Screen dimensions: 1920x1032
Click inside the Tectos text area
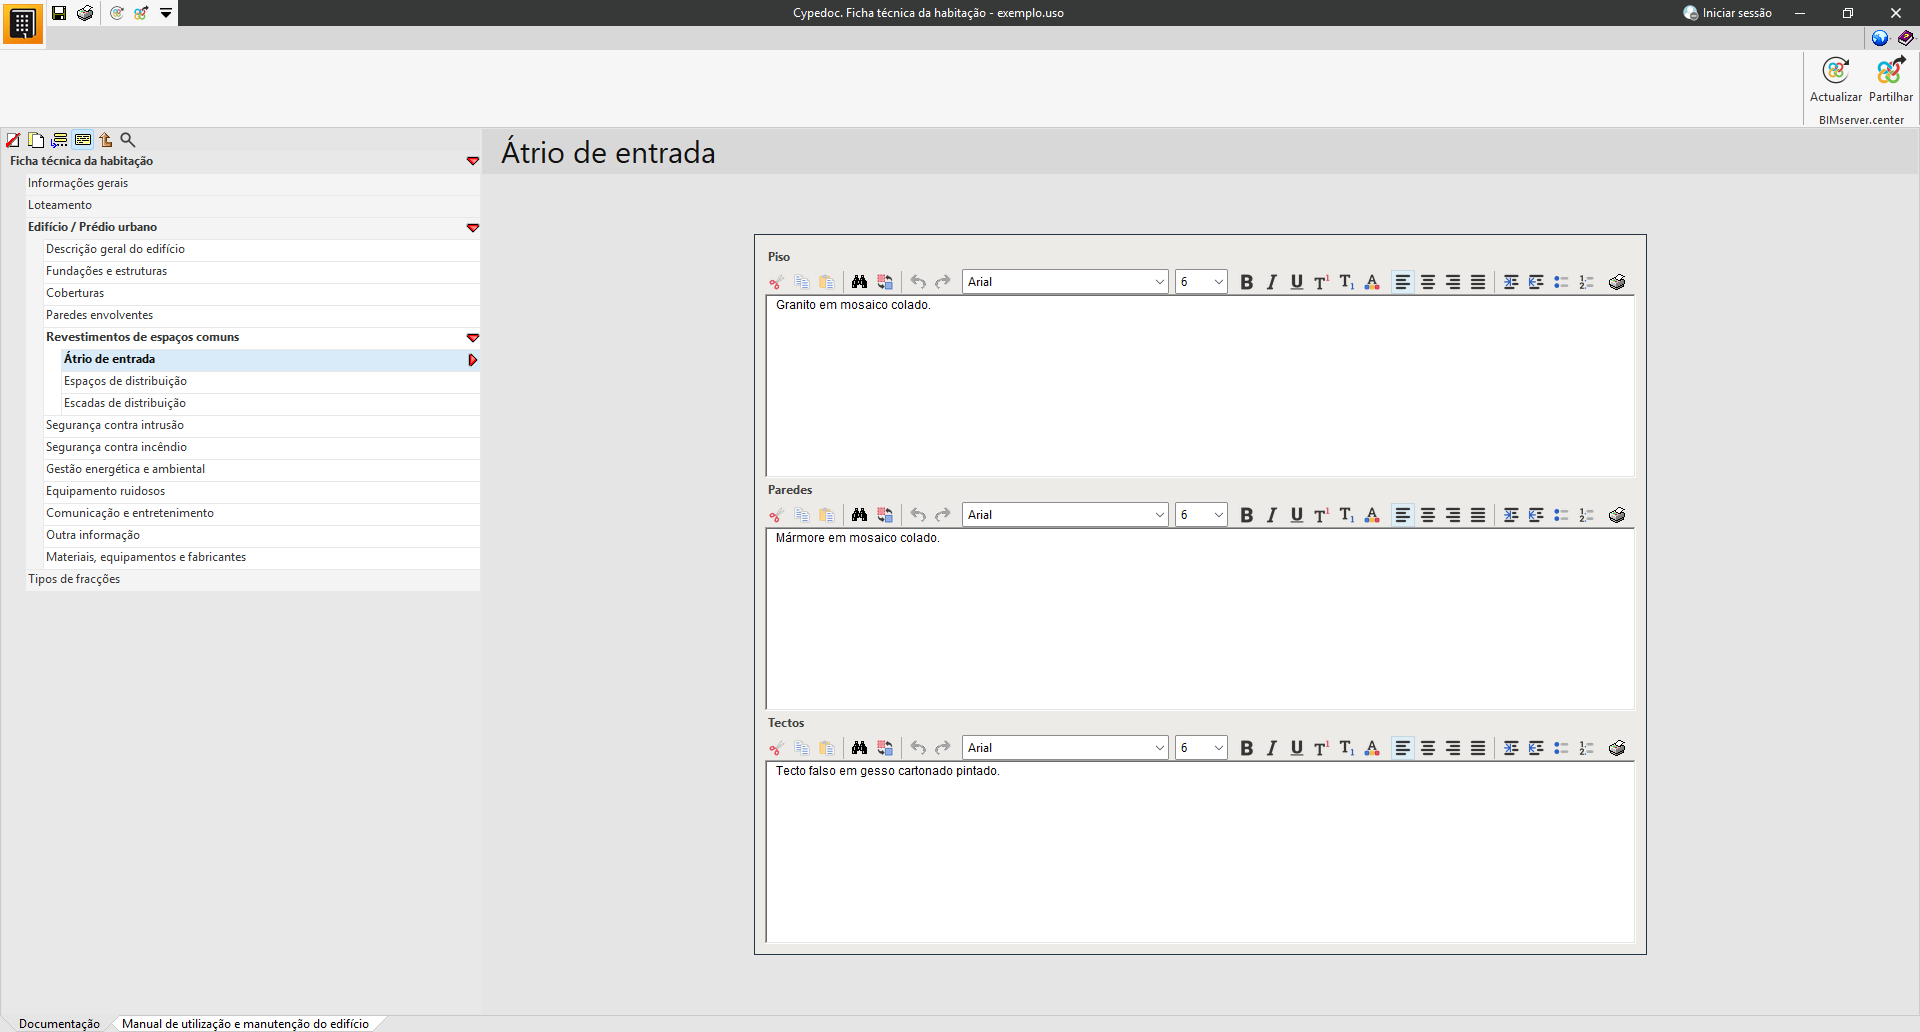click(1200, 852)
